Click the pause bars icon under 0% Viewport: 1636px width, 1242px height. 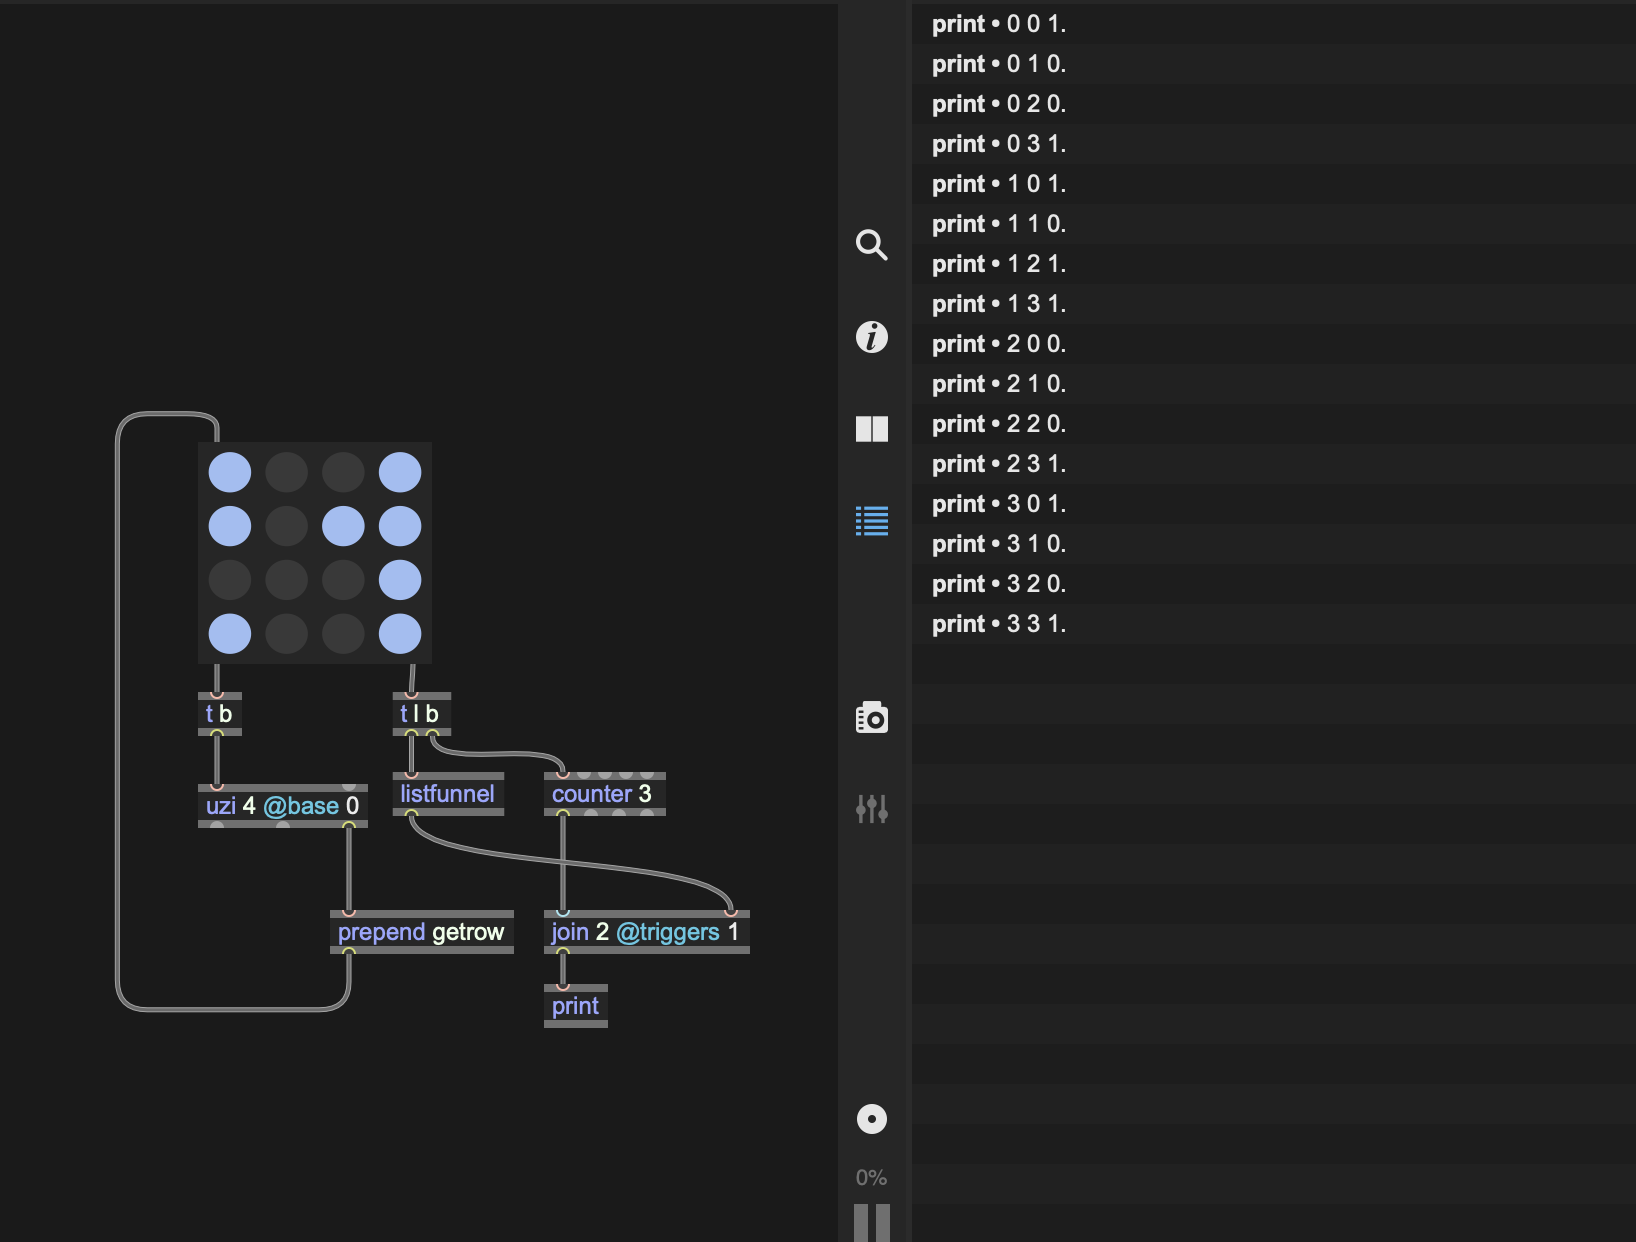(871, 1222)
